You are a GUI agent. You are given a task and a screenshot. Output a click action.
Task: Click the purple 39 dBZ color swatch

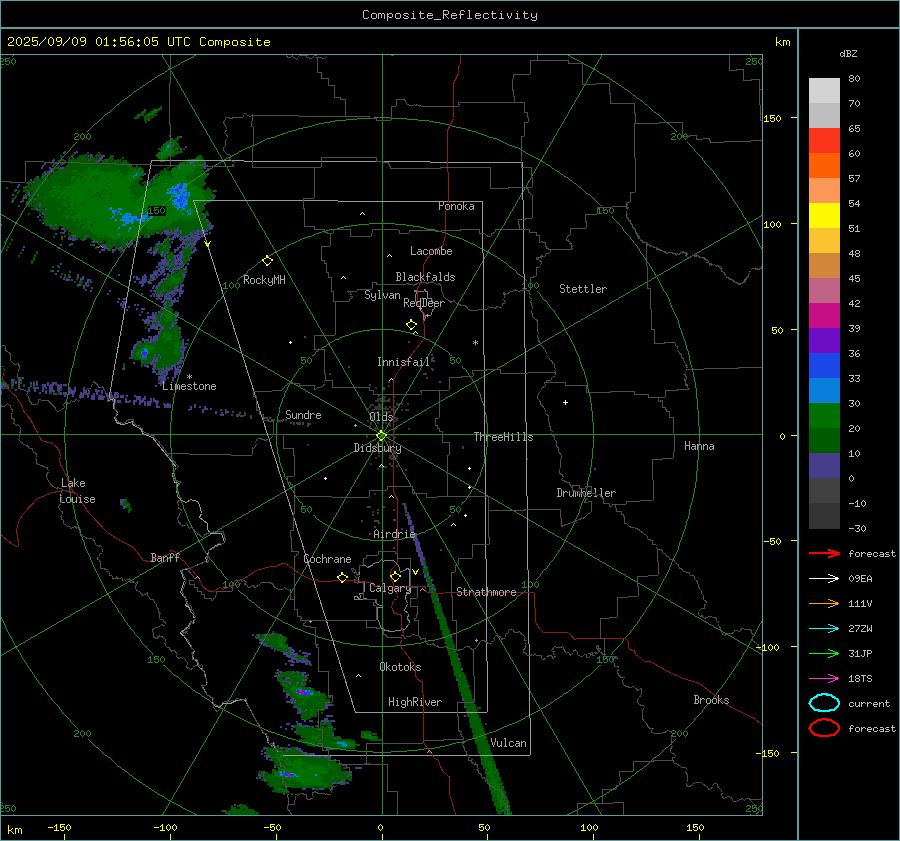tap(824, 341)
